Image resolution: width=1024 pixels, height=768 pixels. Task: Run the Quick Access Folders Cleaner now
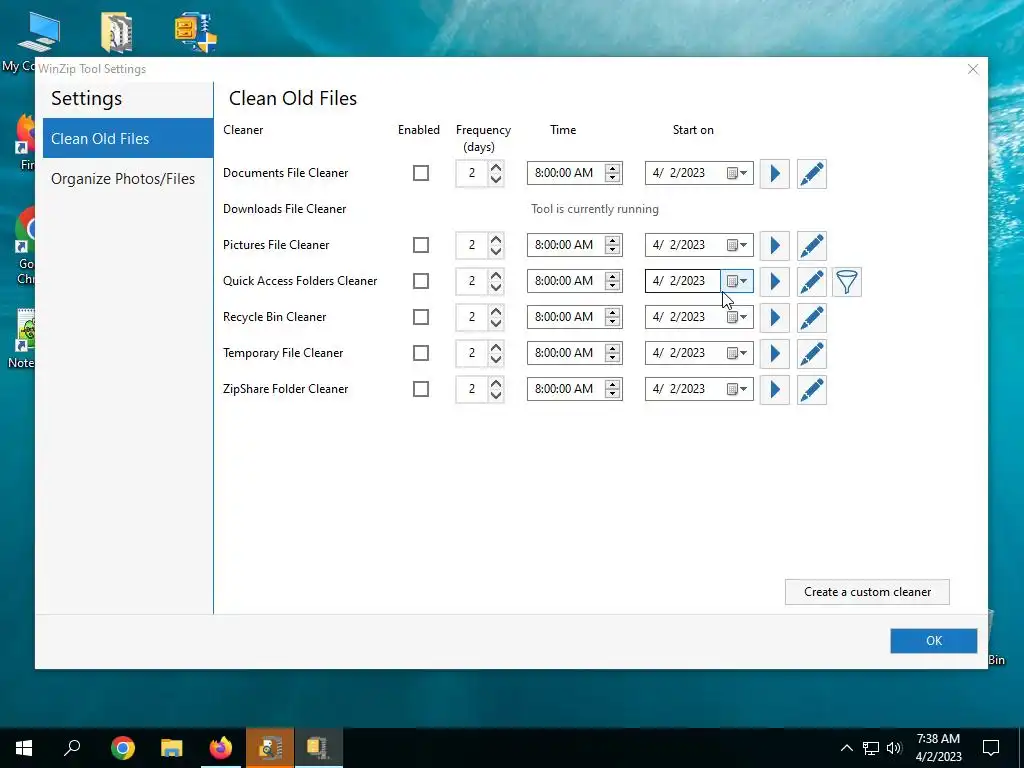coord(775,281)
